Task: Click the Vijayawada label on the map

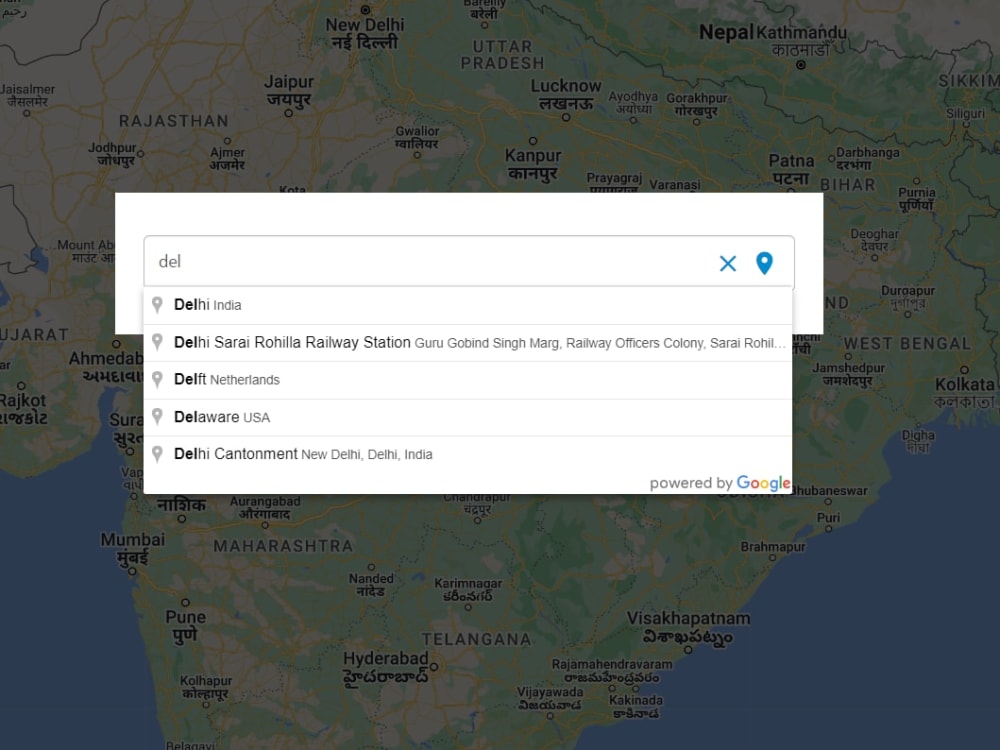Action: (x=550, y=698)
